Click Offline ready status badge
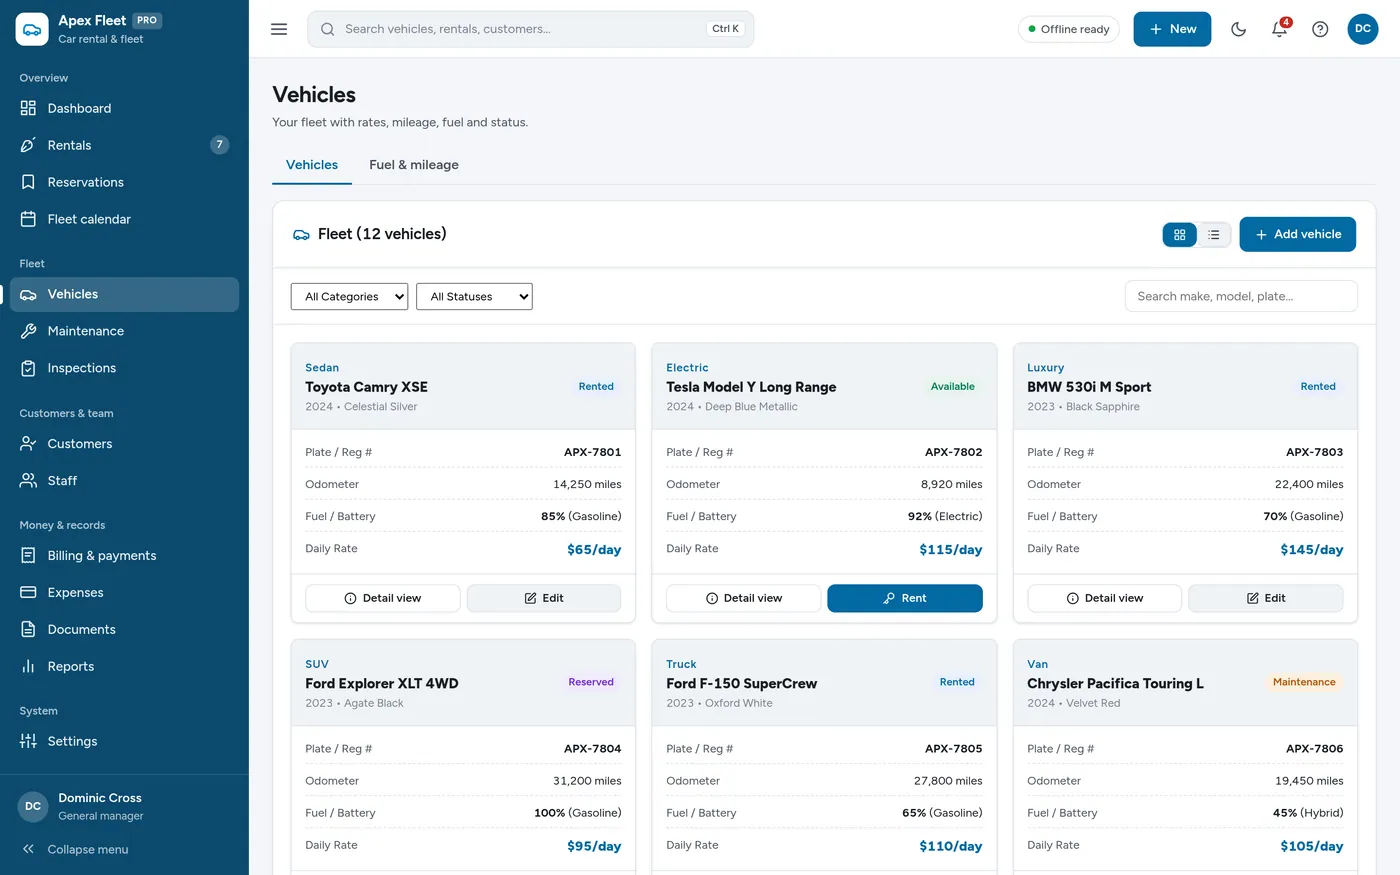This screenshot has height=875, width=1400. 1068,29
